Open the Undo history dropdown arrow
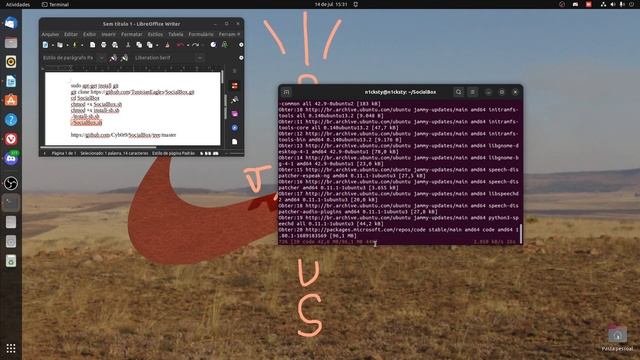 187,45
